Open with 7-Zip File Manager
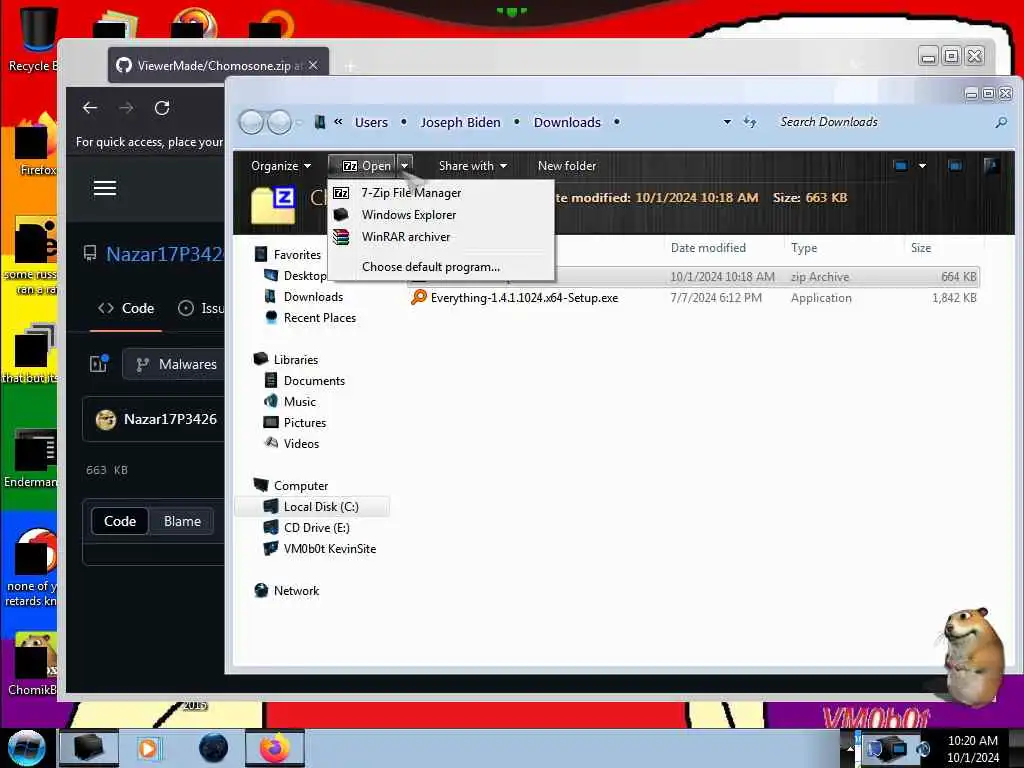1024x768 pixels. coord(411,193)
